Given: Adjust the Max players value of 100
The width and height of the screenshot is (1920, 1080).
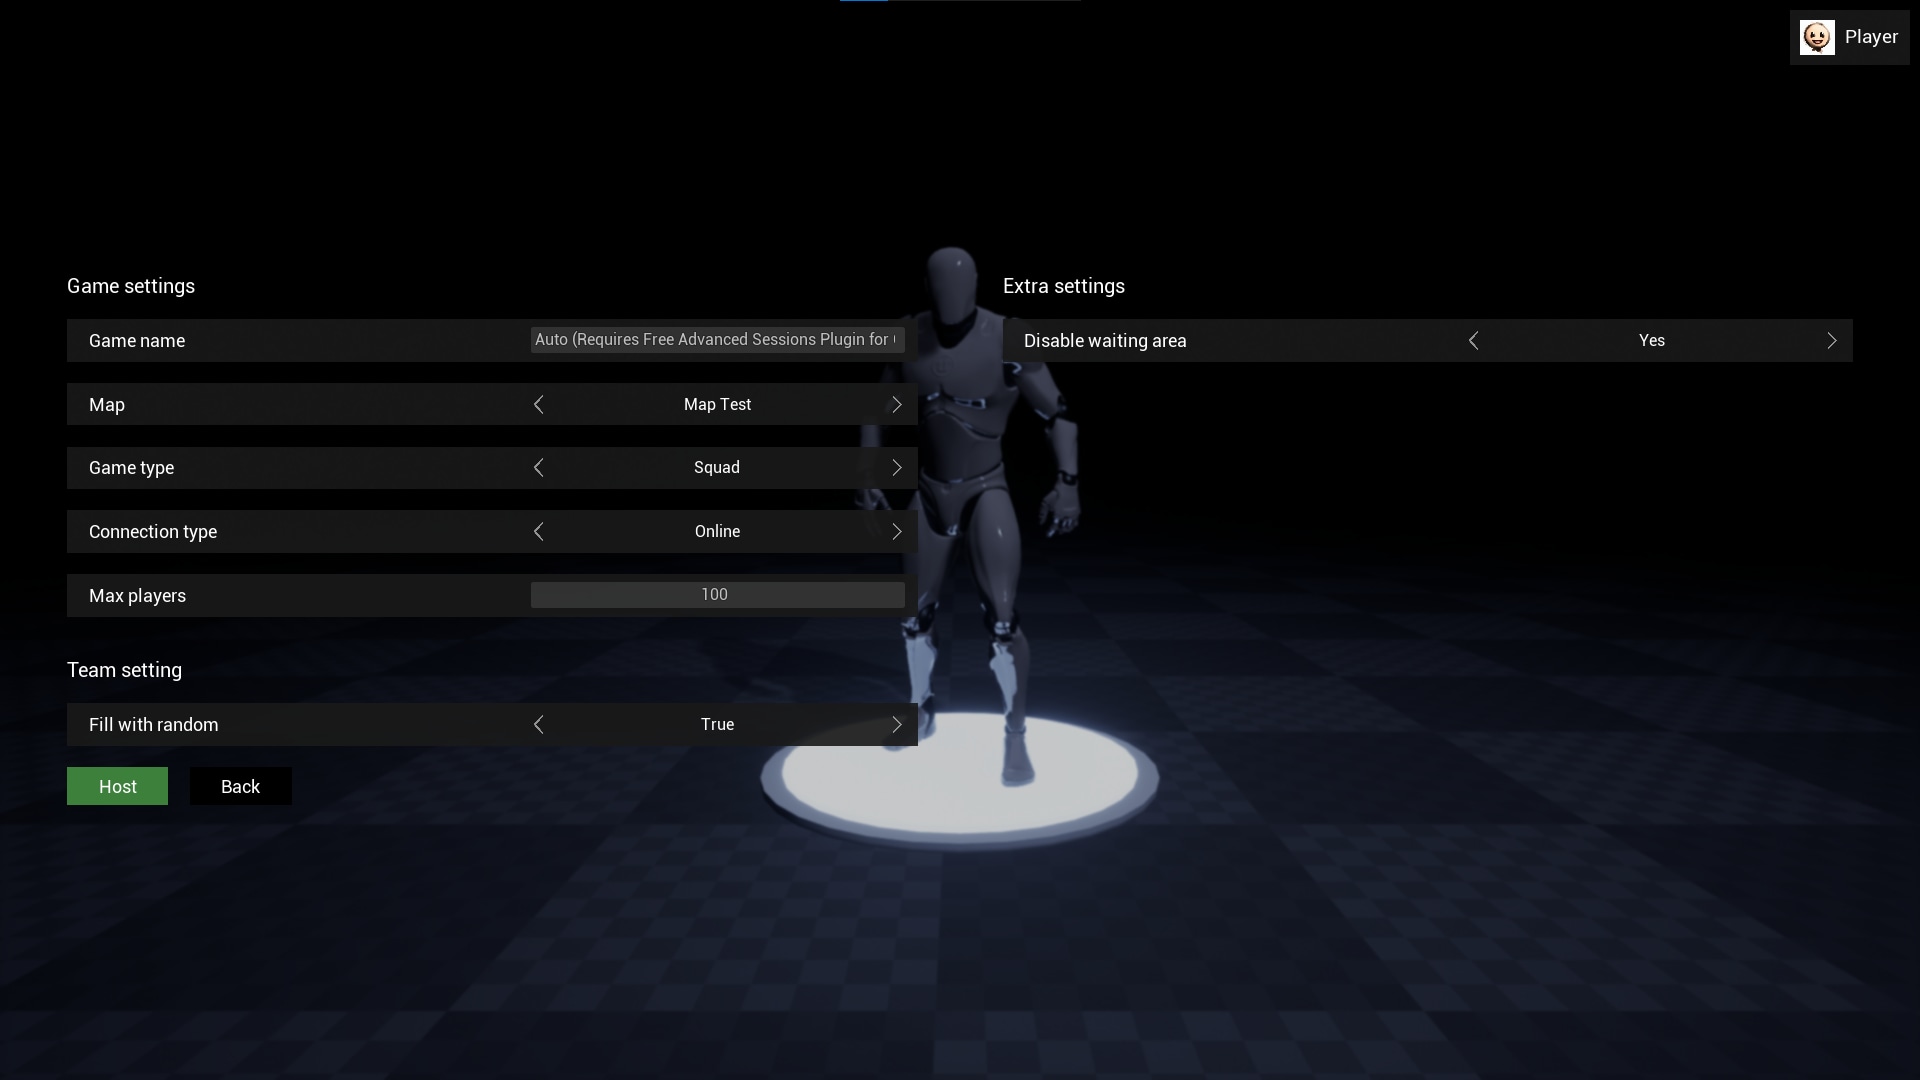Looking at the screenshot, I should [x=716, y=594].
